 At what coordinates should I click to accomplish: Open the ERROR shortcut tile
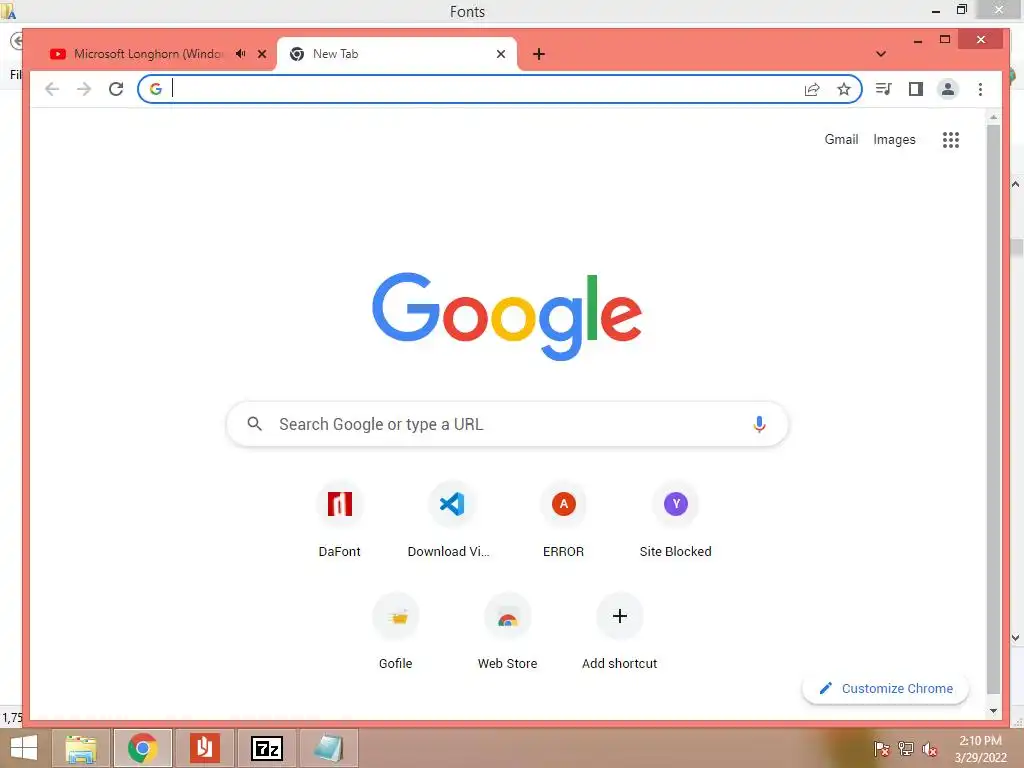click(564, 520)
